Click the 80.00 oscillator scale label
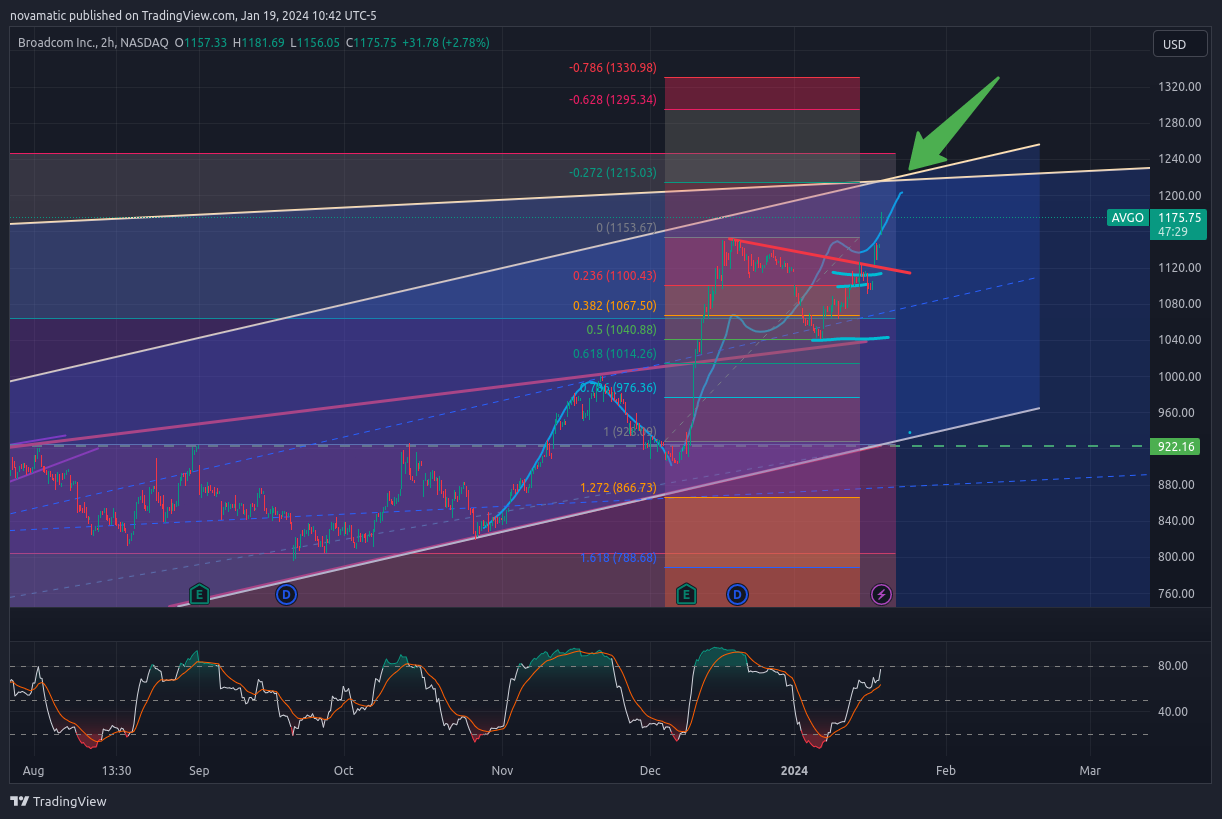Image resolution: width=1222 pixels, height=819 pixels. (x=1173, y=666)
